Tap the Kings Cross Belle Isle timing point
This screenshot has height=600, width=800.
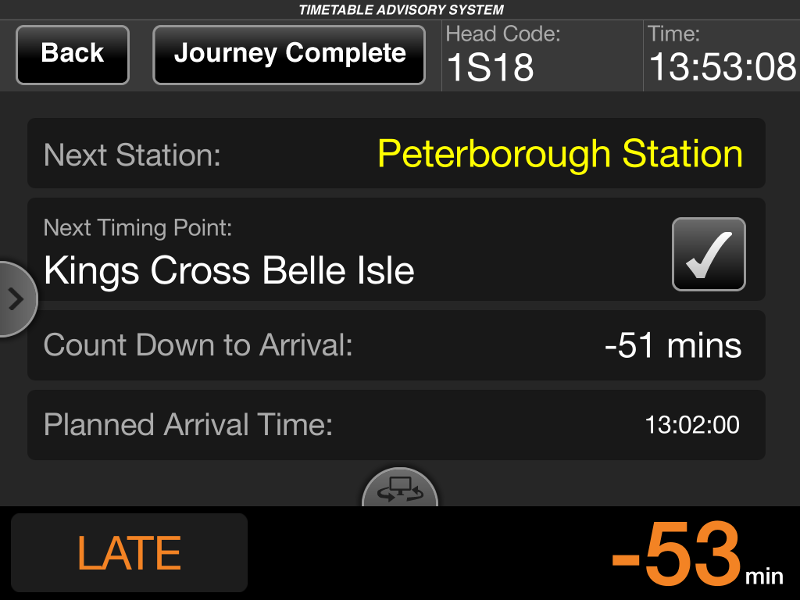click(229, 270)
